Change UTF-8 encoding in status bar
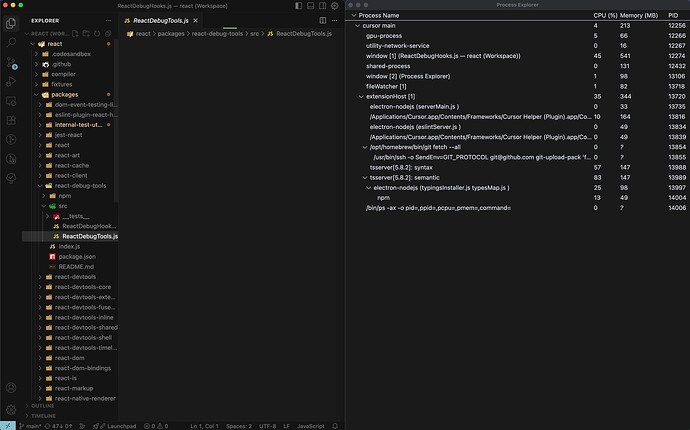This screenshot has width=690, height=430. coord(268,426)
